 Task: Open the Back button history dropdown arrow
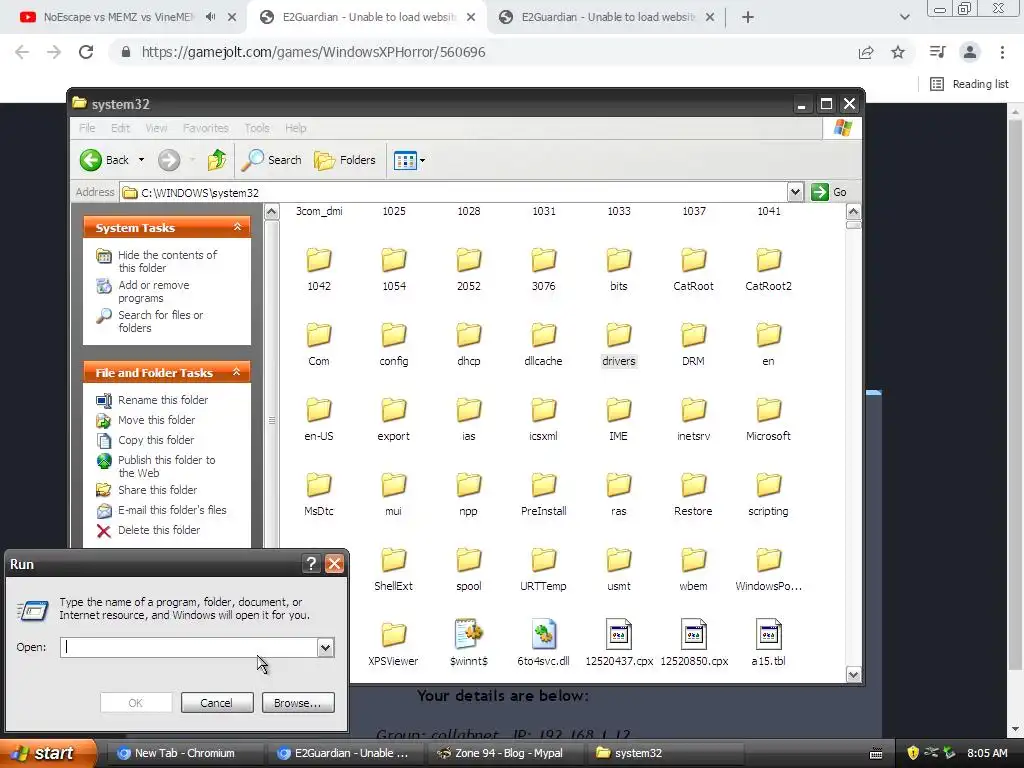pyautogui.click(x=141, y=160)
